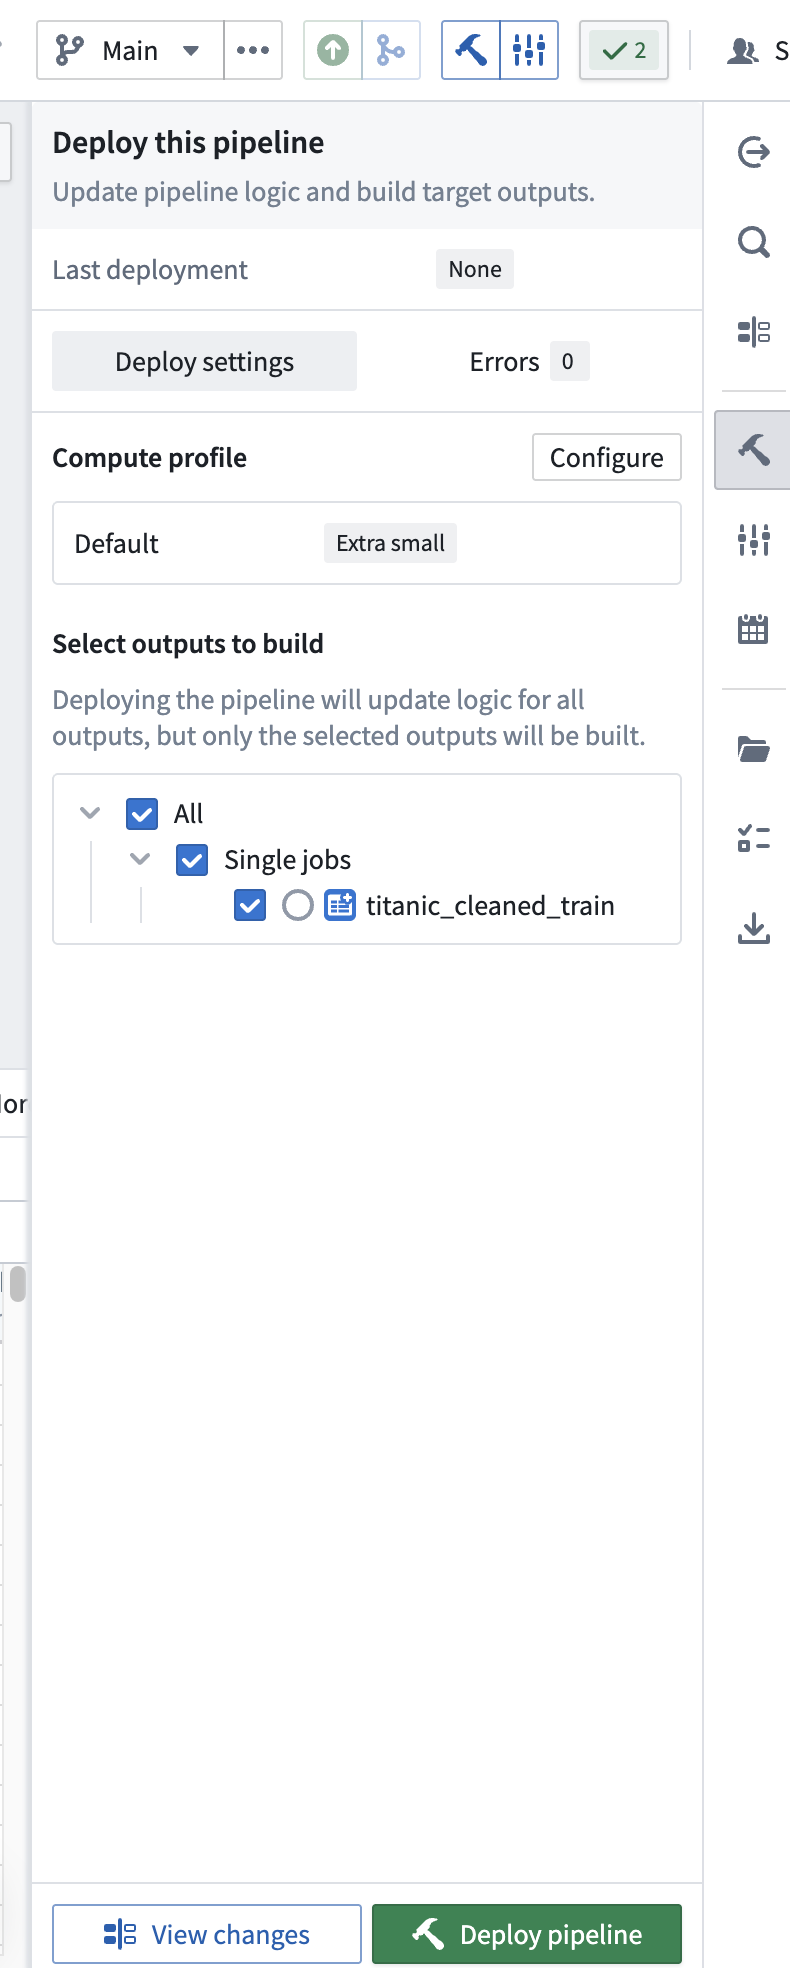Image resolution: width=790 pixels, height=1968 pixels.
Task: Click the sliders settings icon in top toolbar
Action: click(529, 50)
